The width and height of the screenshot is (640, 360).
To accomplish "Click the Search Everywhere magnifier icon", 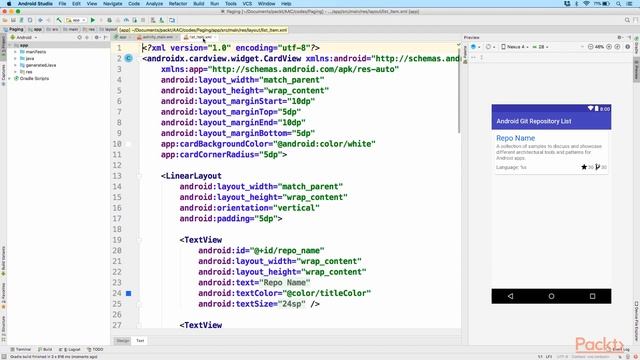I will pos(627,20).
